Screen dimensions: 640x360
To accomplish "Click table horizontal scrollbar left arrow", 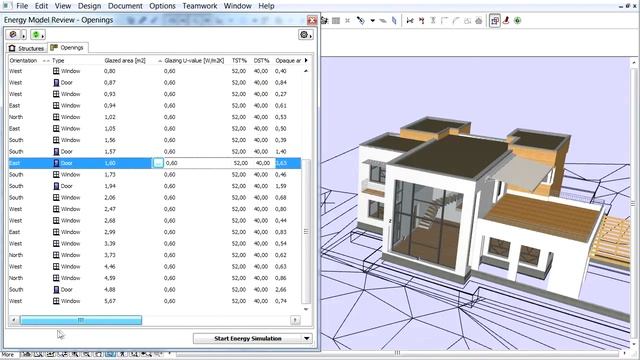I will [14, 320].
